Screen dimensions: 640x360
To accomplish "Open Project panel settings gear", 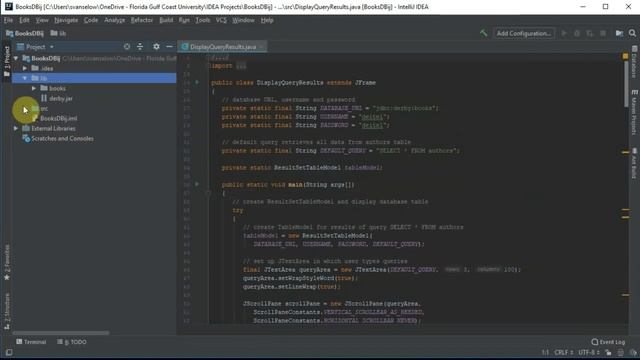I will [156, 47].
